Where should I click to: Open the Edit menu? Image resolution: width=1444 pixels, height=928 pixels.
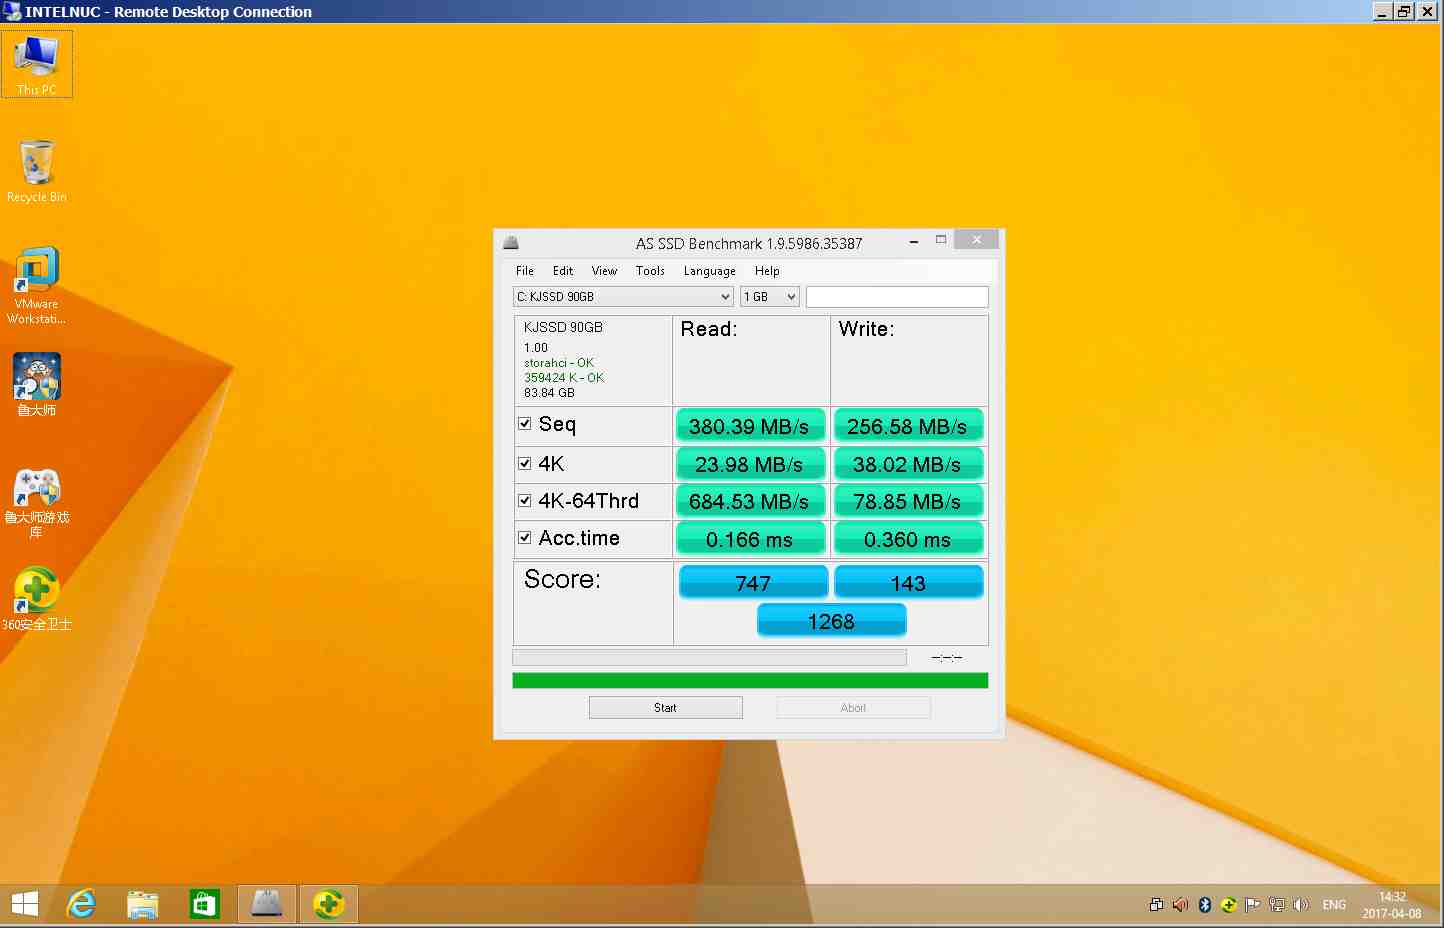point(563,271)
